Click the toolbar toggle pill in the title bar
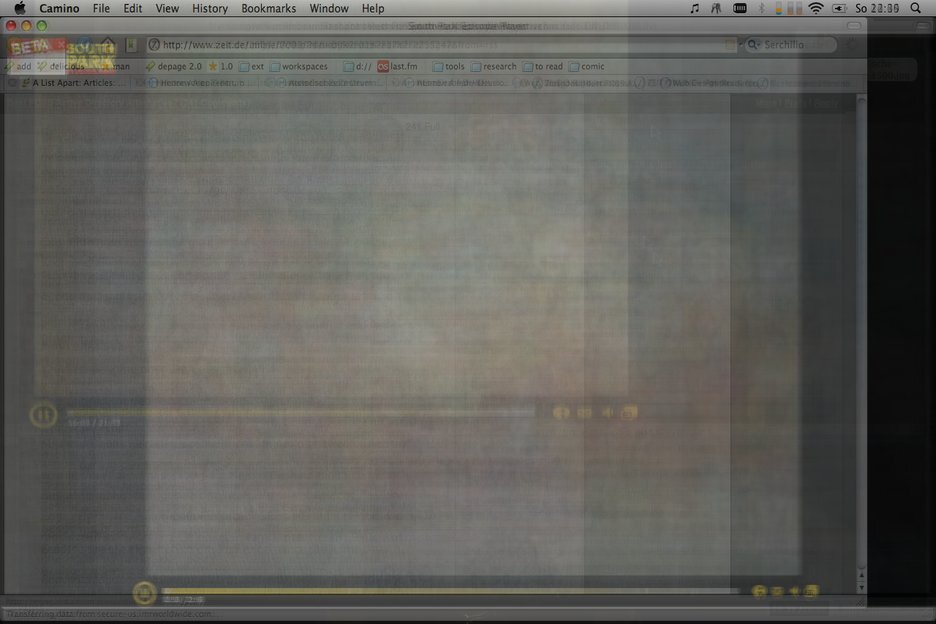Image resolution: width=936 pixels, height=624 pixels. pyautogui.click(x=854, y=26)
